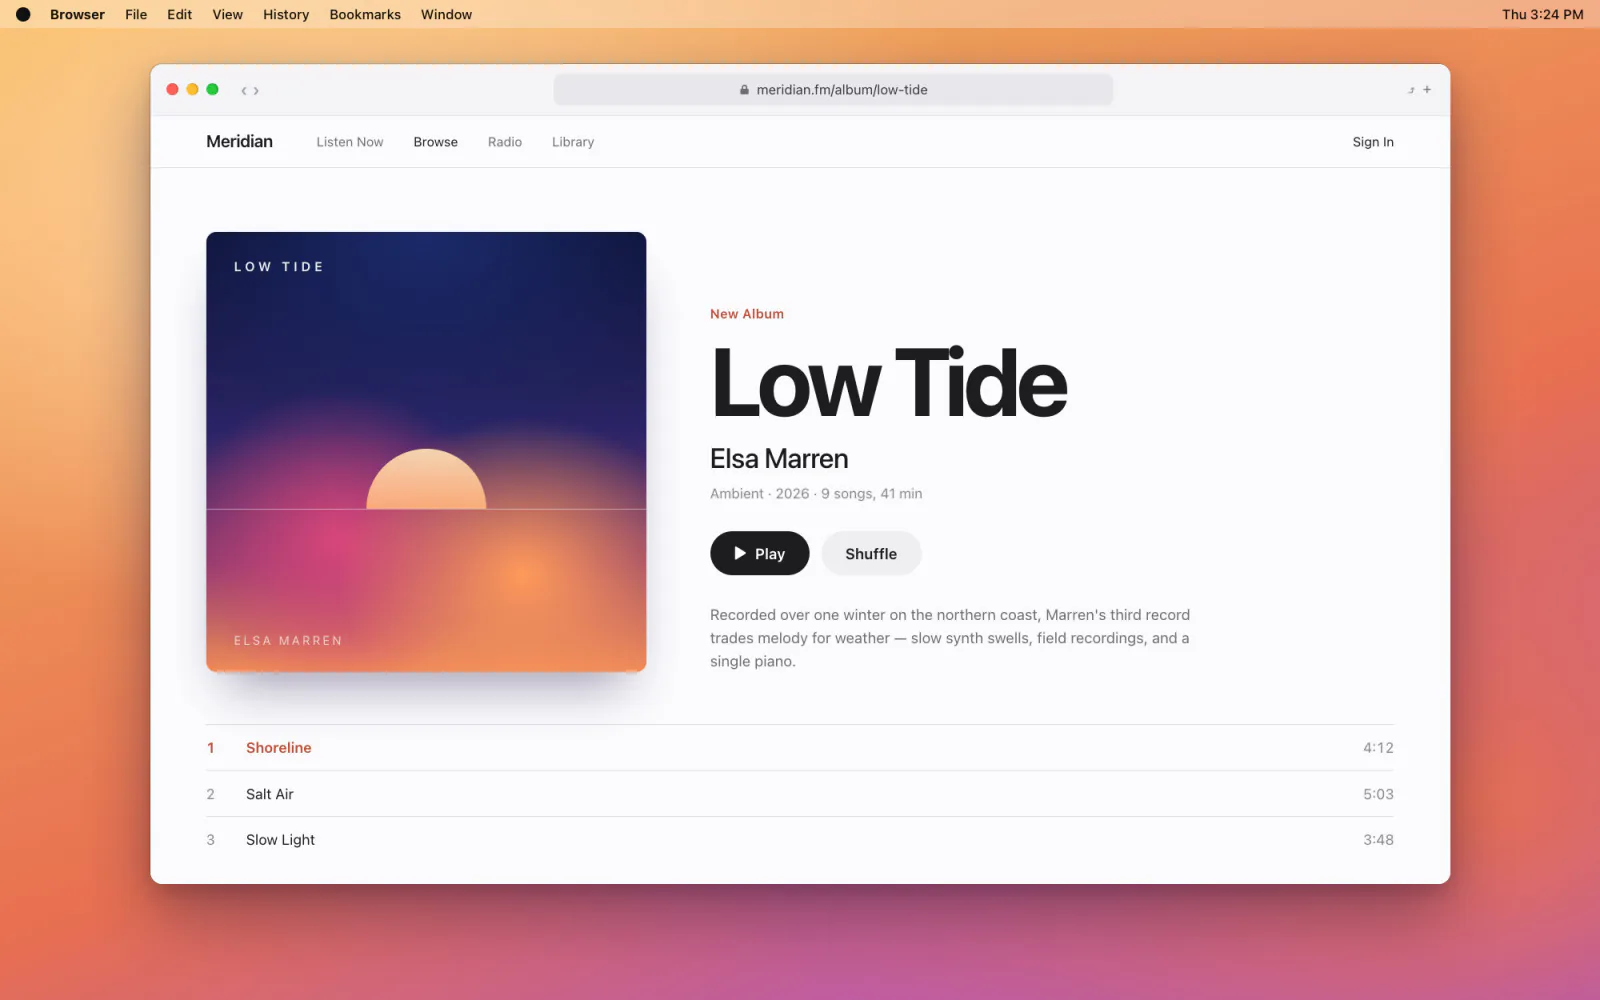Click the Thu 3:24 PM clock
Image resolution: width=1600 pixels, height=1000 pixels.
point(1542,14)
